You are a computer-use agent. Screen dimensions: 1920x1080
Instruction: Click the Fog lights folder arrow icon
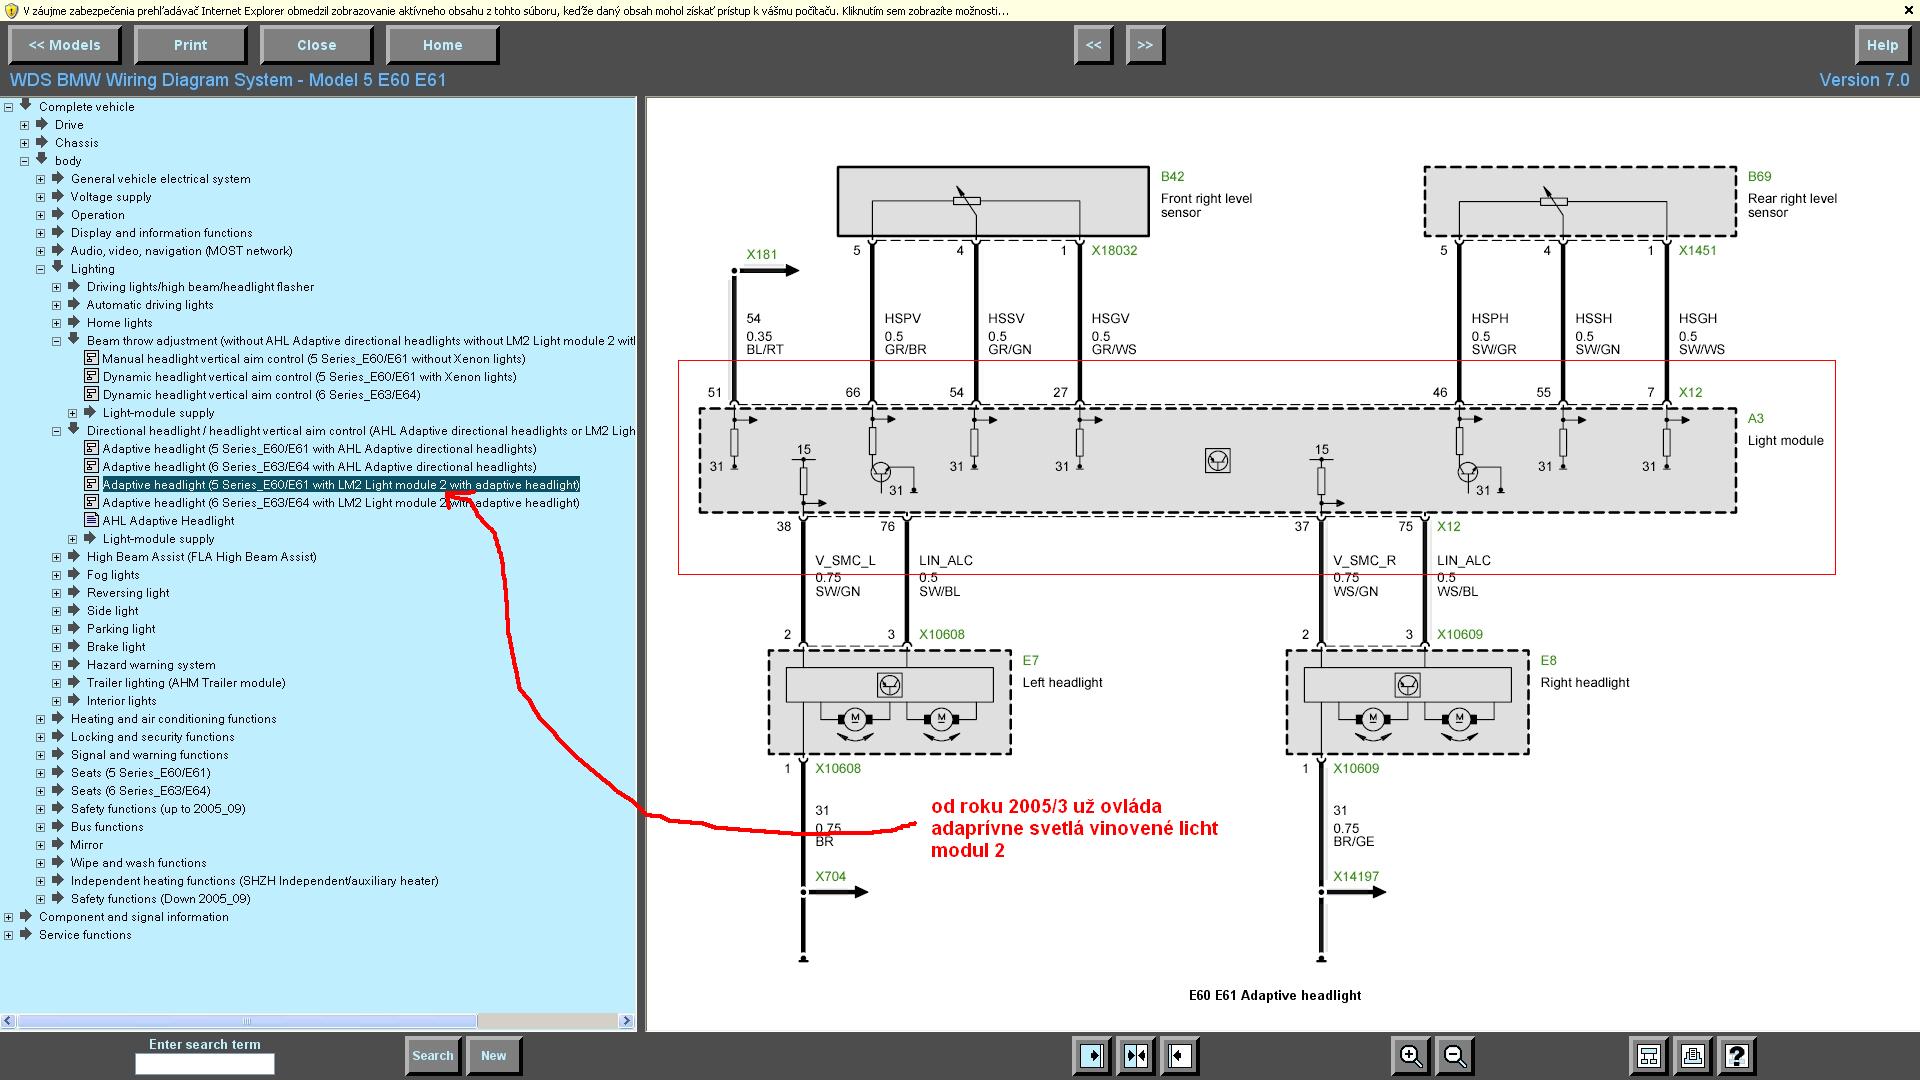click(74, 573)
